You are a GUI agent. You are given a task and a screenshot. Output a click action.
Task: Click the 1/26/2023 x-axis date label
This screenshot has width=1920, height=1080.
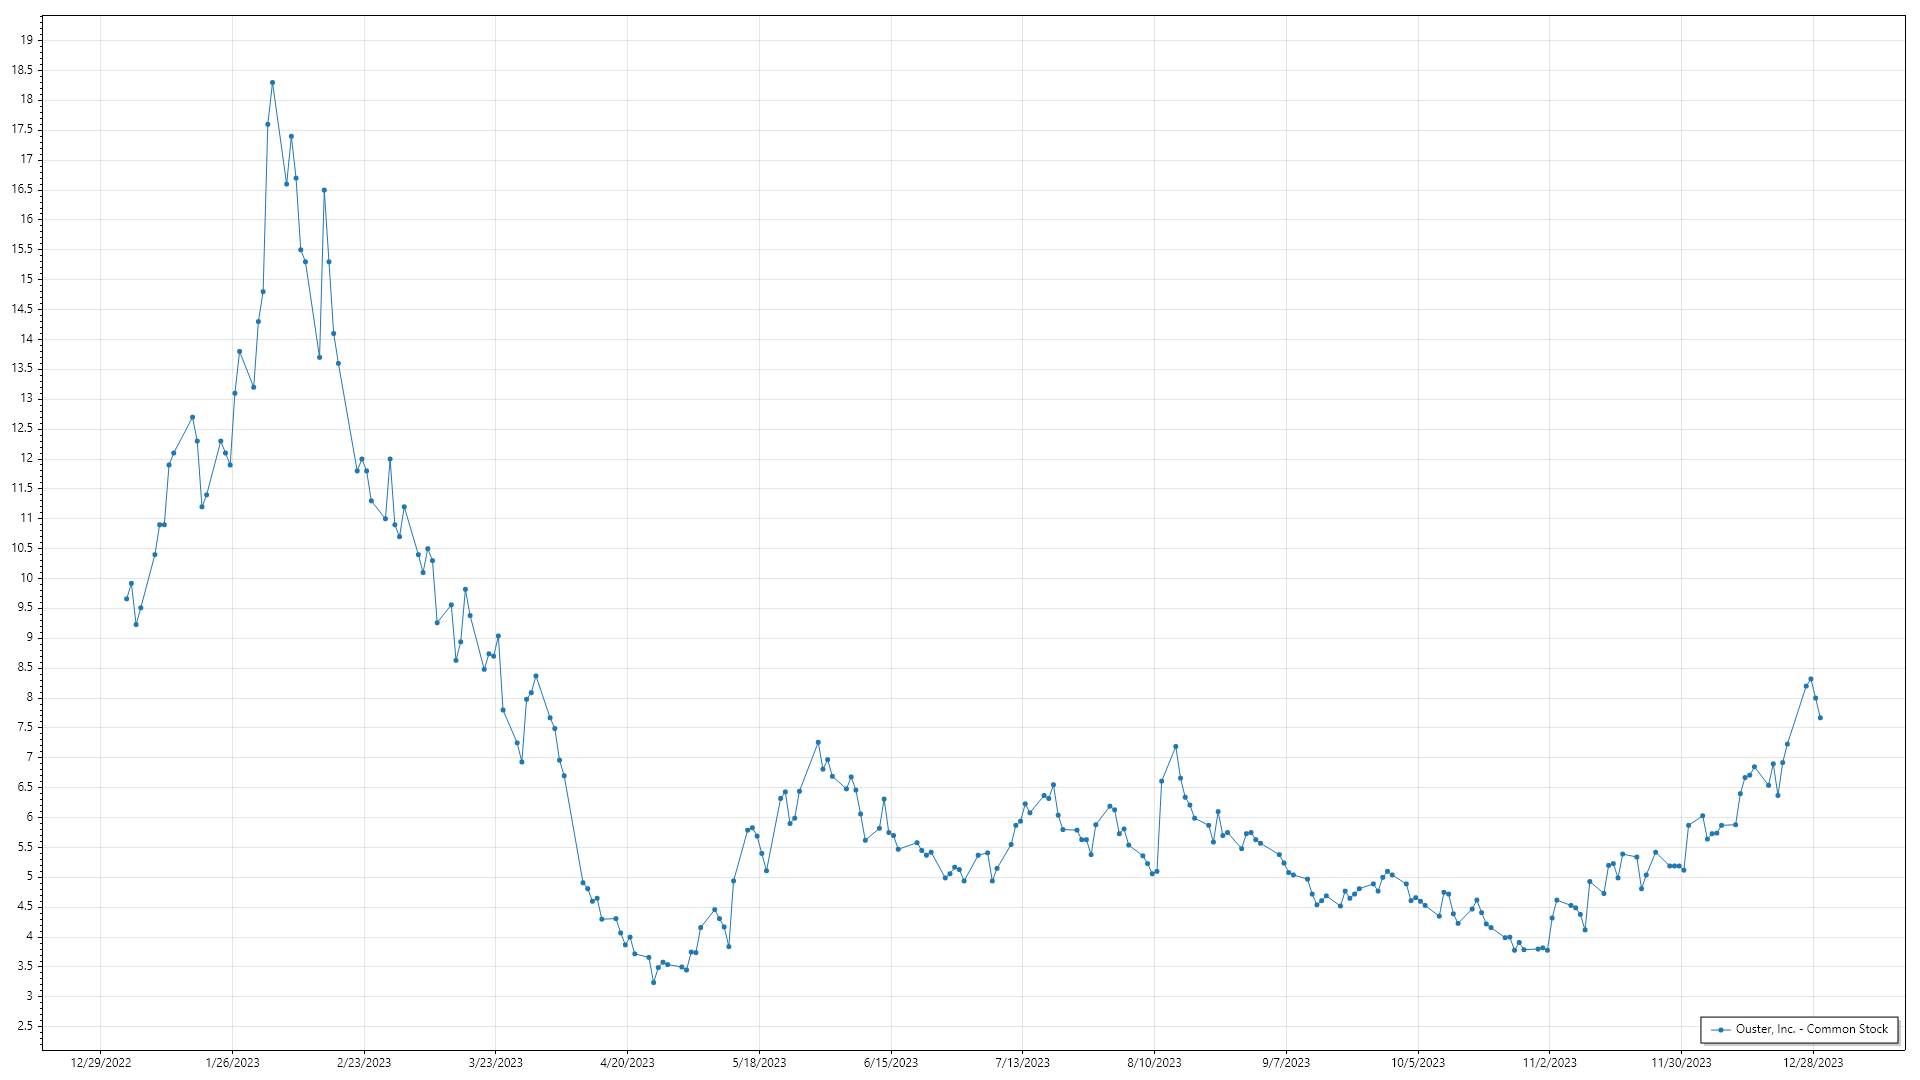click(232, 1063)
